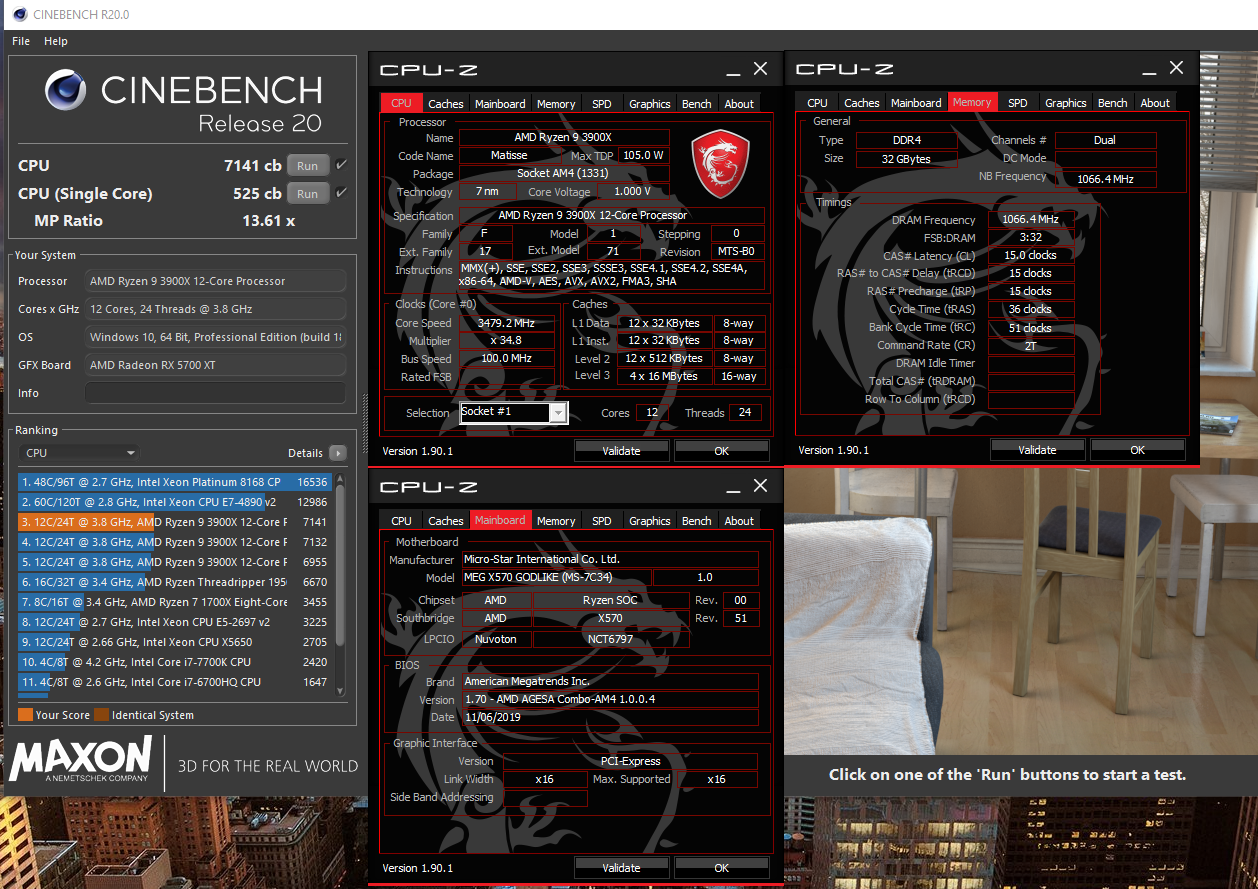Minimize the CPU tab CPU-Z window

click(734, 73)
